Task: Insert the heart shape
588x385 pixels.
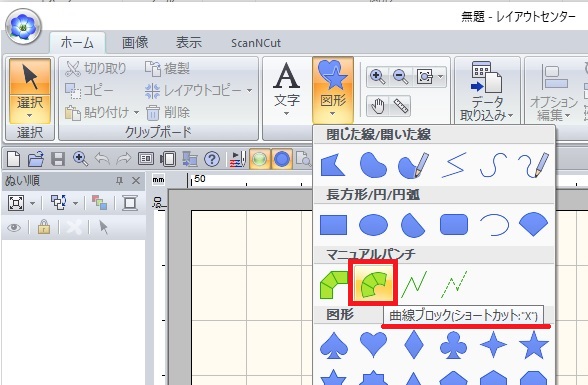Action: (x=373, y=345)
